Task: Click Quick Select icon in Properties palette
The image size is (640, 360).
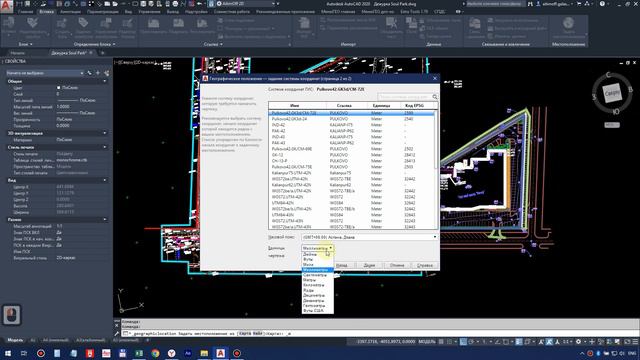Action: (x=106, y=73)
